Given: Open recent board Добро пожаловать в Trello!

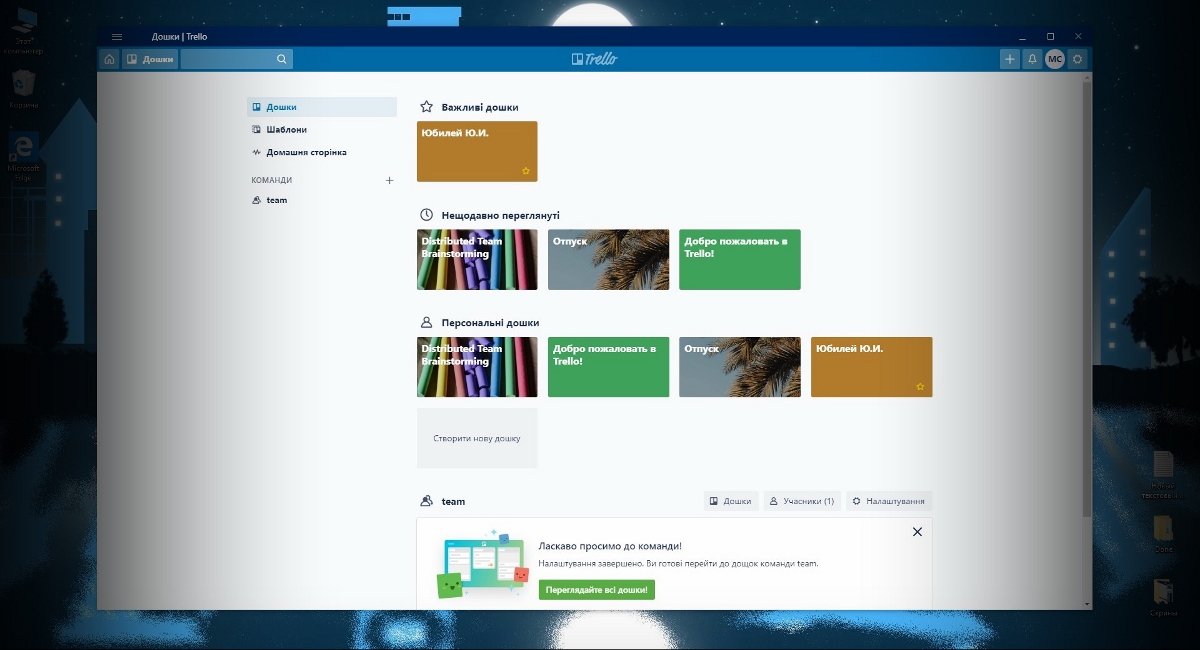Looking at the screenshot, I should pyautogui.click(x=739, y=259).
